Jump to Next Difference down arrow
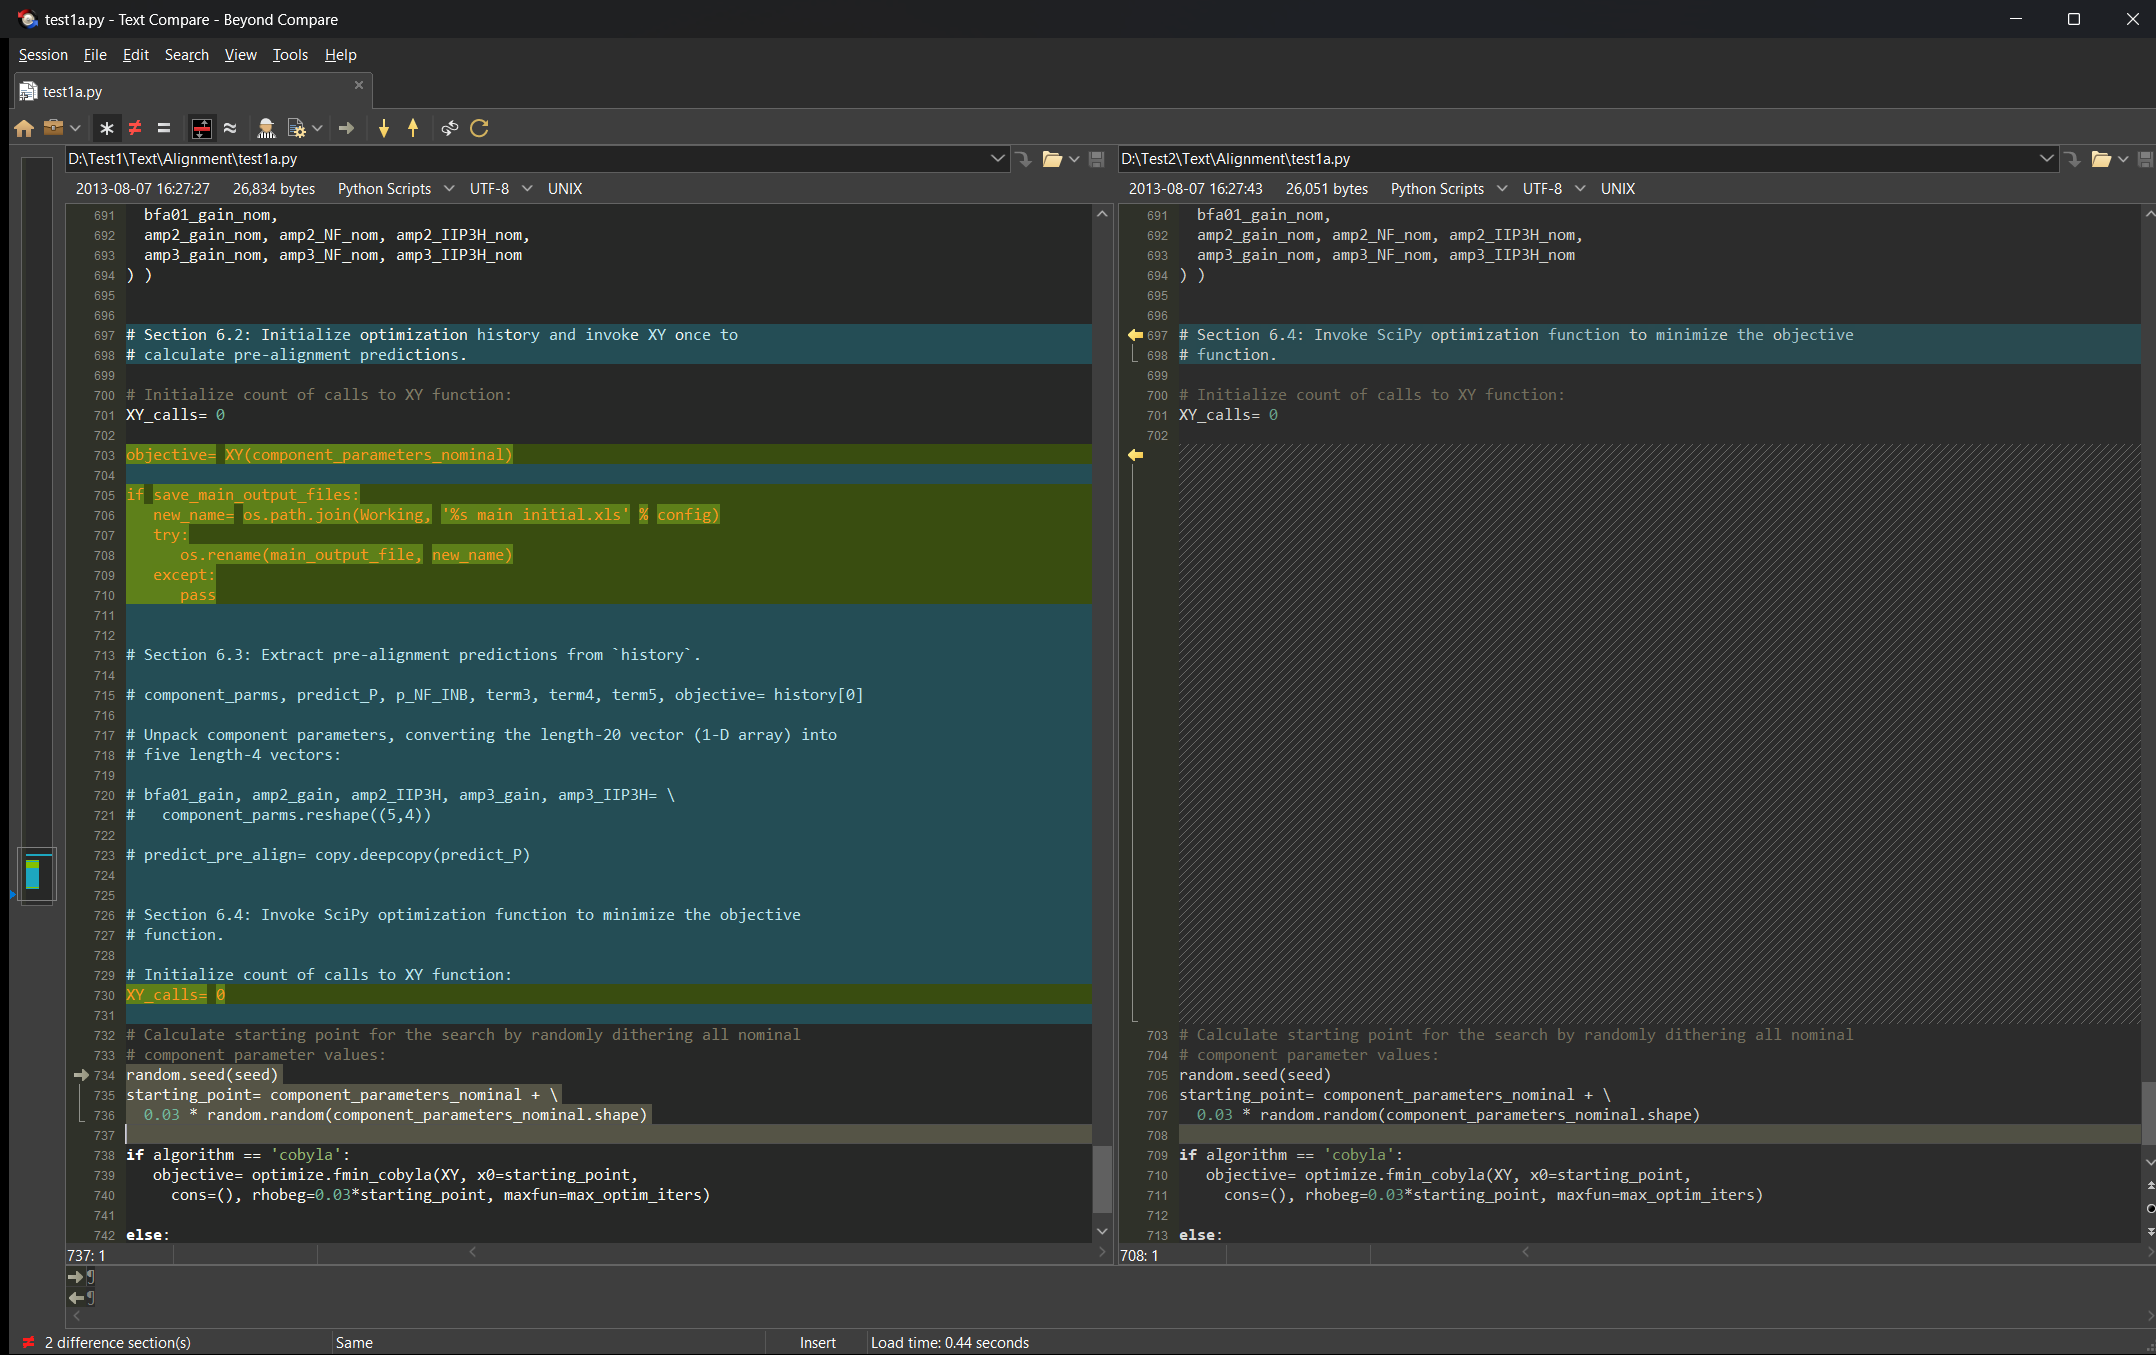Screen dimensions: 2156x1355 coord(384,128)
